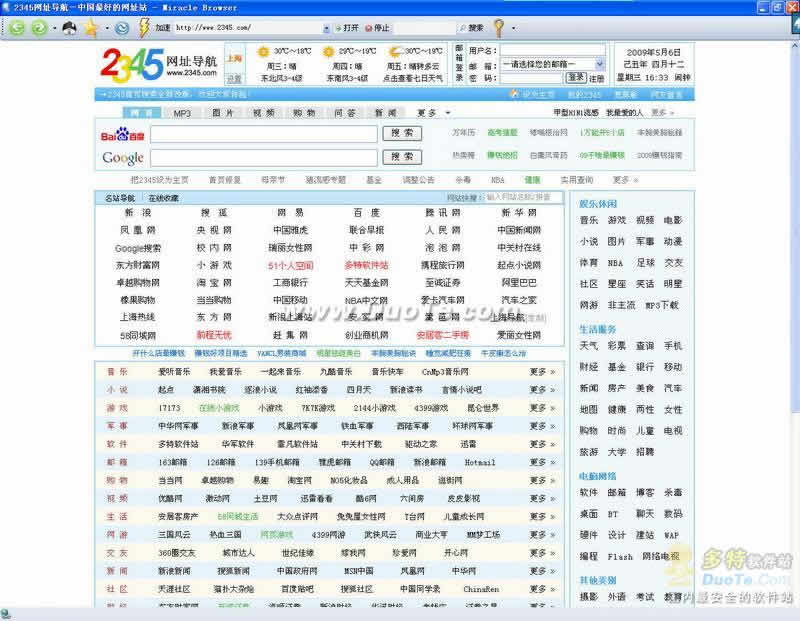Open dropdown arrow next to refresh button

55,28
